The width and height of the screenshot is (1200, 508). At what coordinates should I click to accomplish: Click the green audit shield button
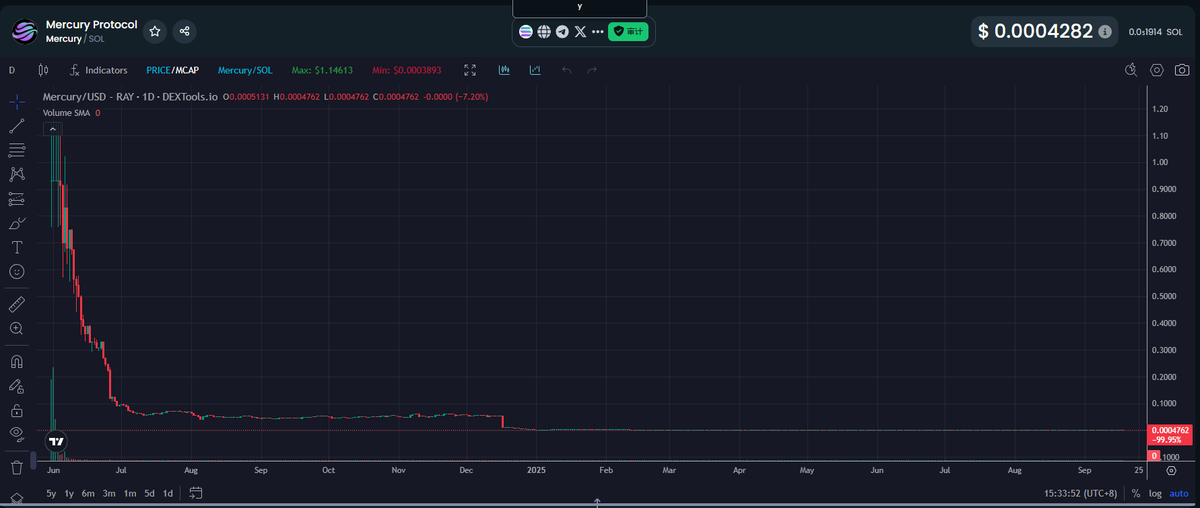tap(628, 32)
